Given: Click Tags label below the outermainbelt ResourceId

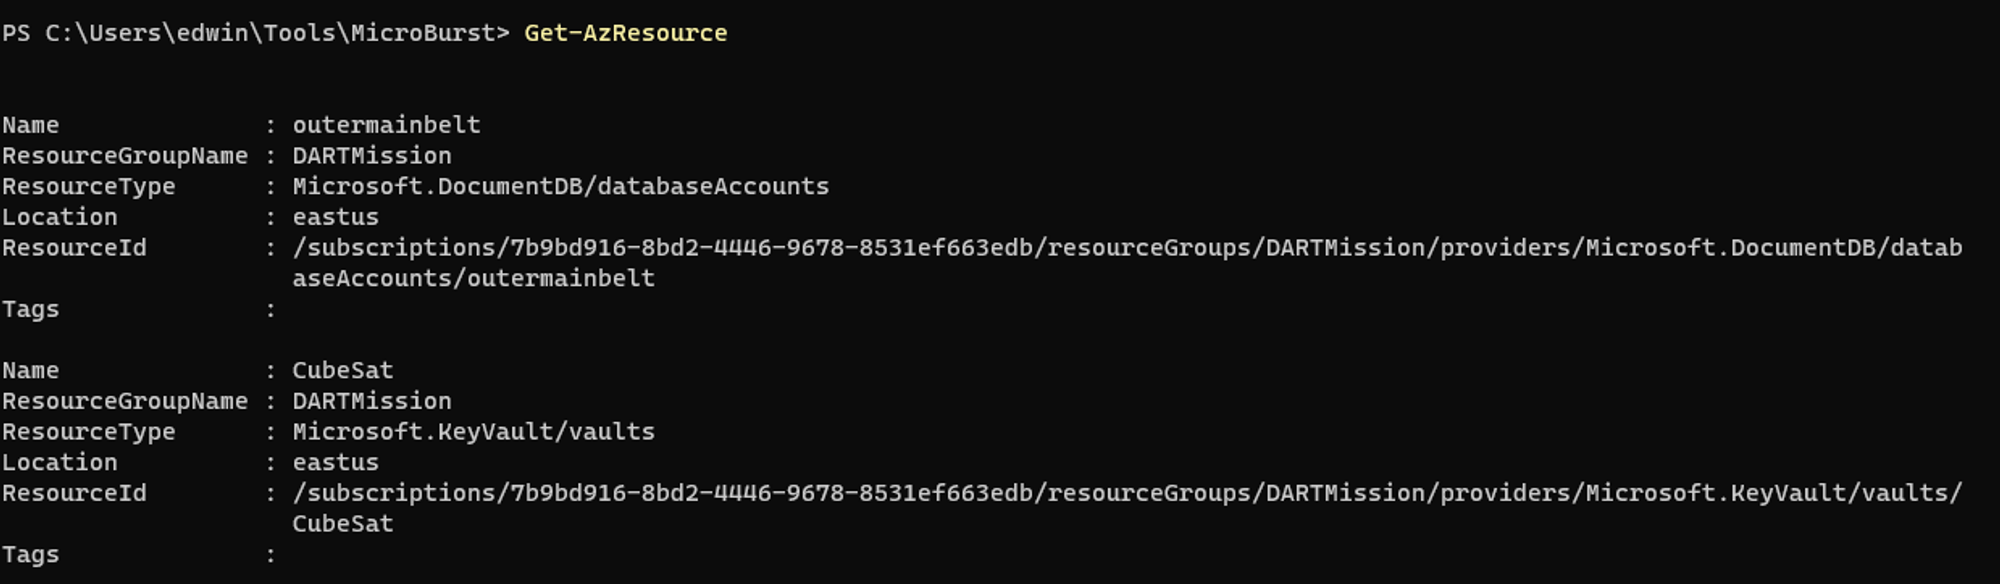Looking at the screenshot, I should click(30, 310).
